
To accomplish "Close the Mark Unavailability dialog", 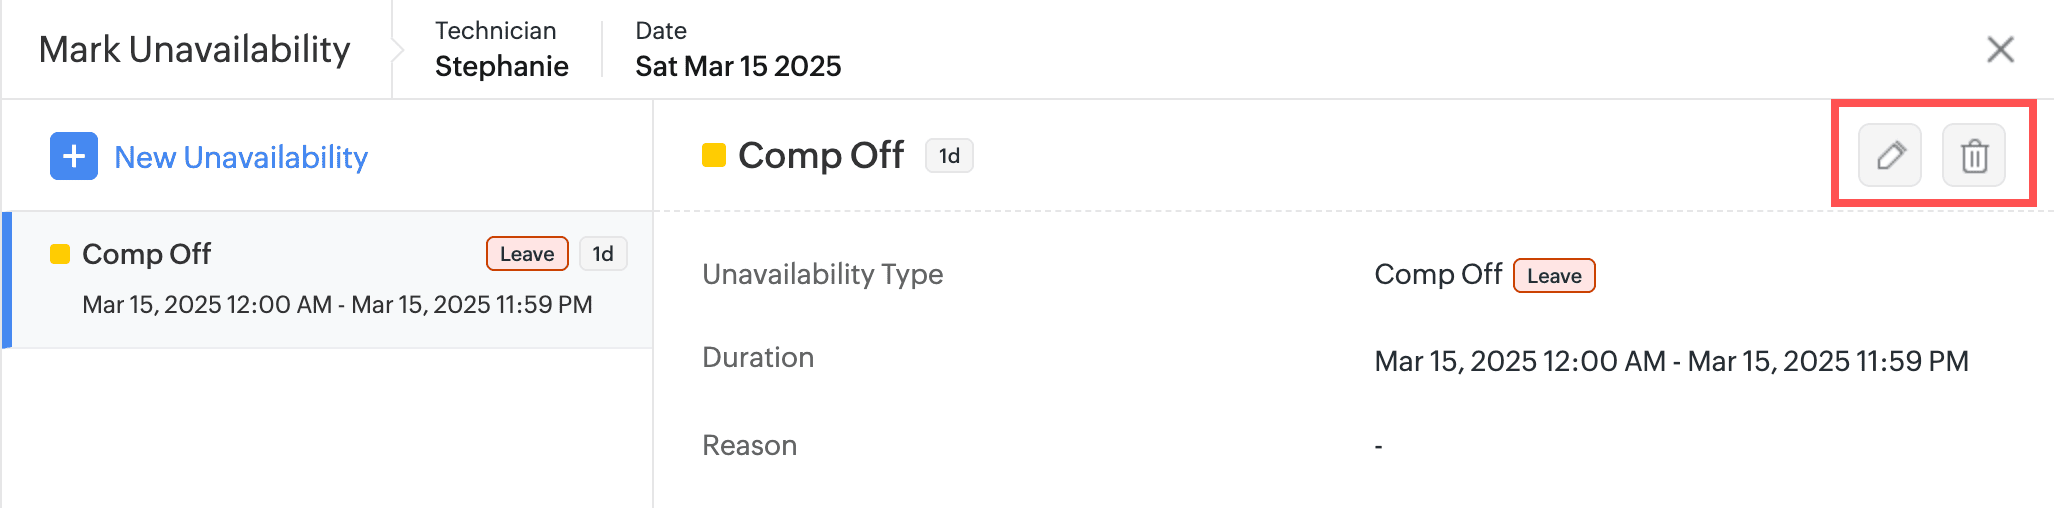I will click(x=2000, y=49).
